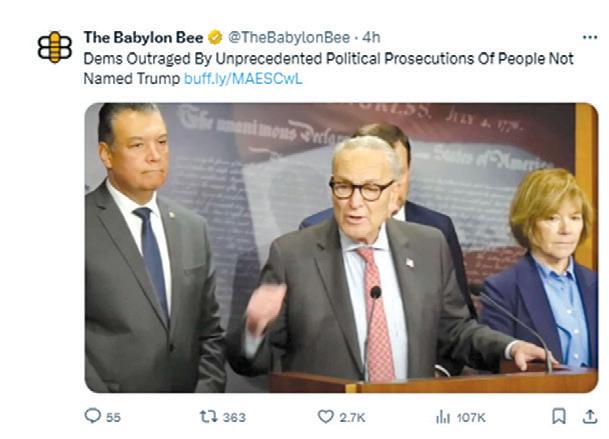Click the 2.7K likes count
The width and height of the screenshot is (609, 439).
pyautogui.click(x=352, y=418)
